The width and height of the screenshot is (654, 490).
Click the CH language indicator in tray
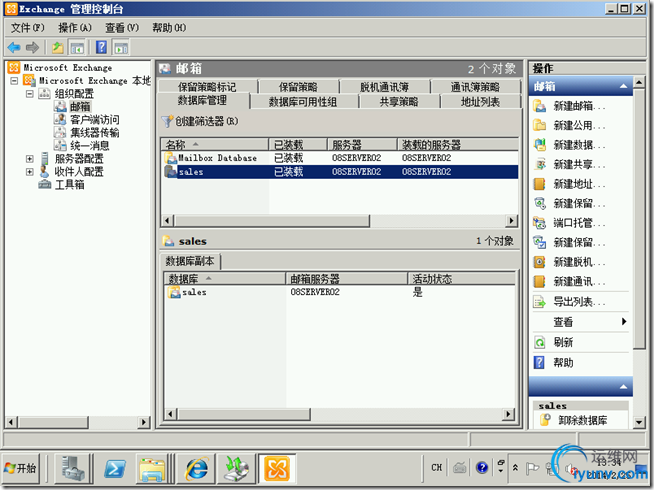436,467
